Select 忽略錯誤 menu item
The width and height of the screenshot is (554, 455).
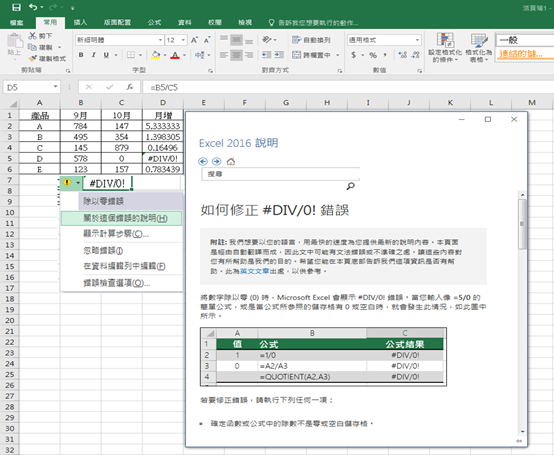pyautogui.click(x=122, y=251)
